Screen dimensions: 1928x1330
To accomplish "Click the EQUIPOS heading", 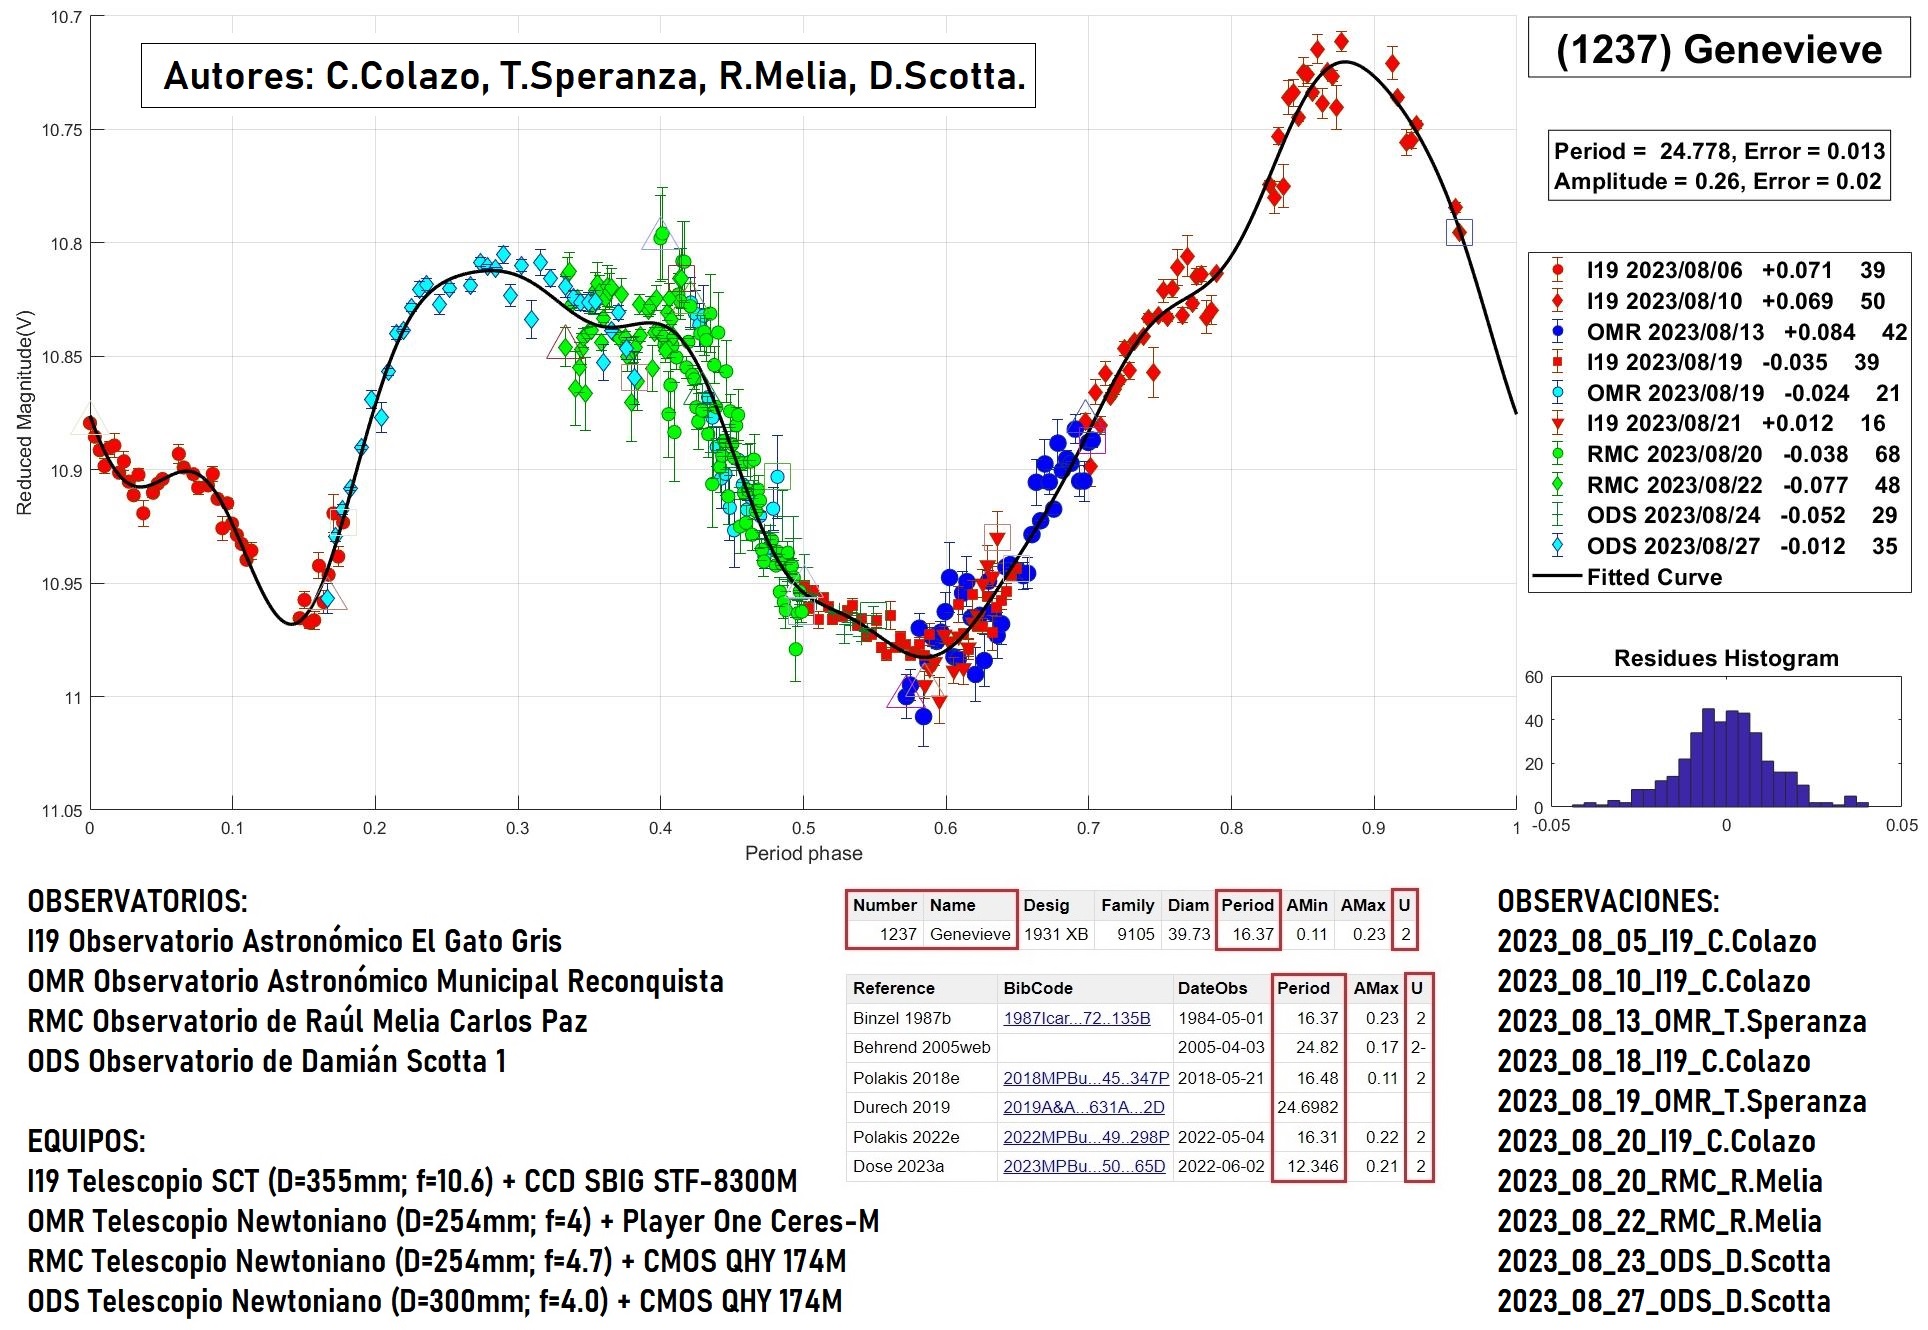I will [87, 1141].
